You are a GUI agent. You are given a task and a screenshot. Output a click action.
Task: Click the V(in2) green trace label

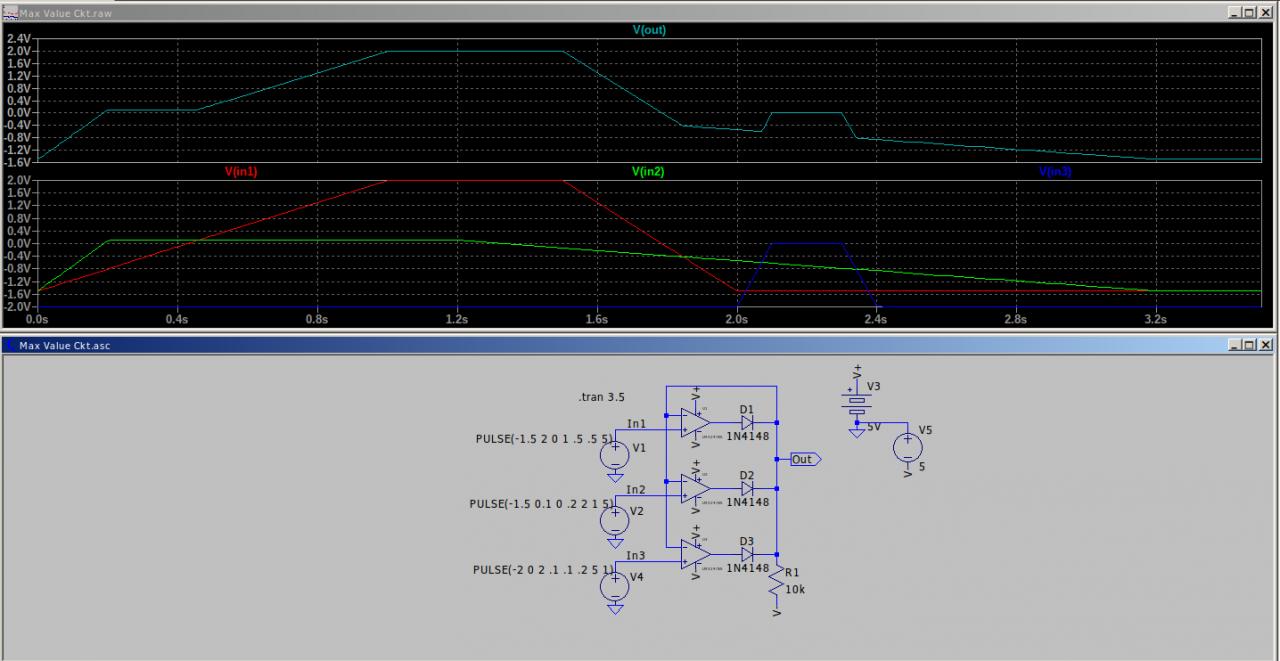(x=648, y=172)
